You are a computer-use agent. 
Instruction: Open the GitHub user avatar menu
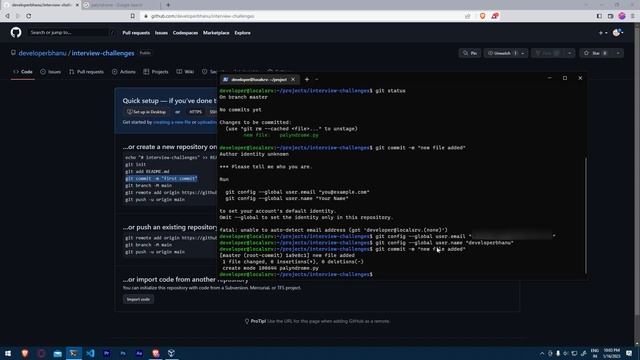pos(618,33)
